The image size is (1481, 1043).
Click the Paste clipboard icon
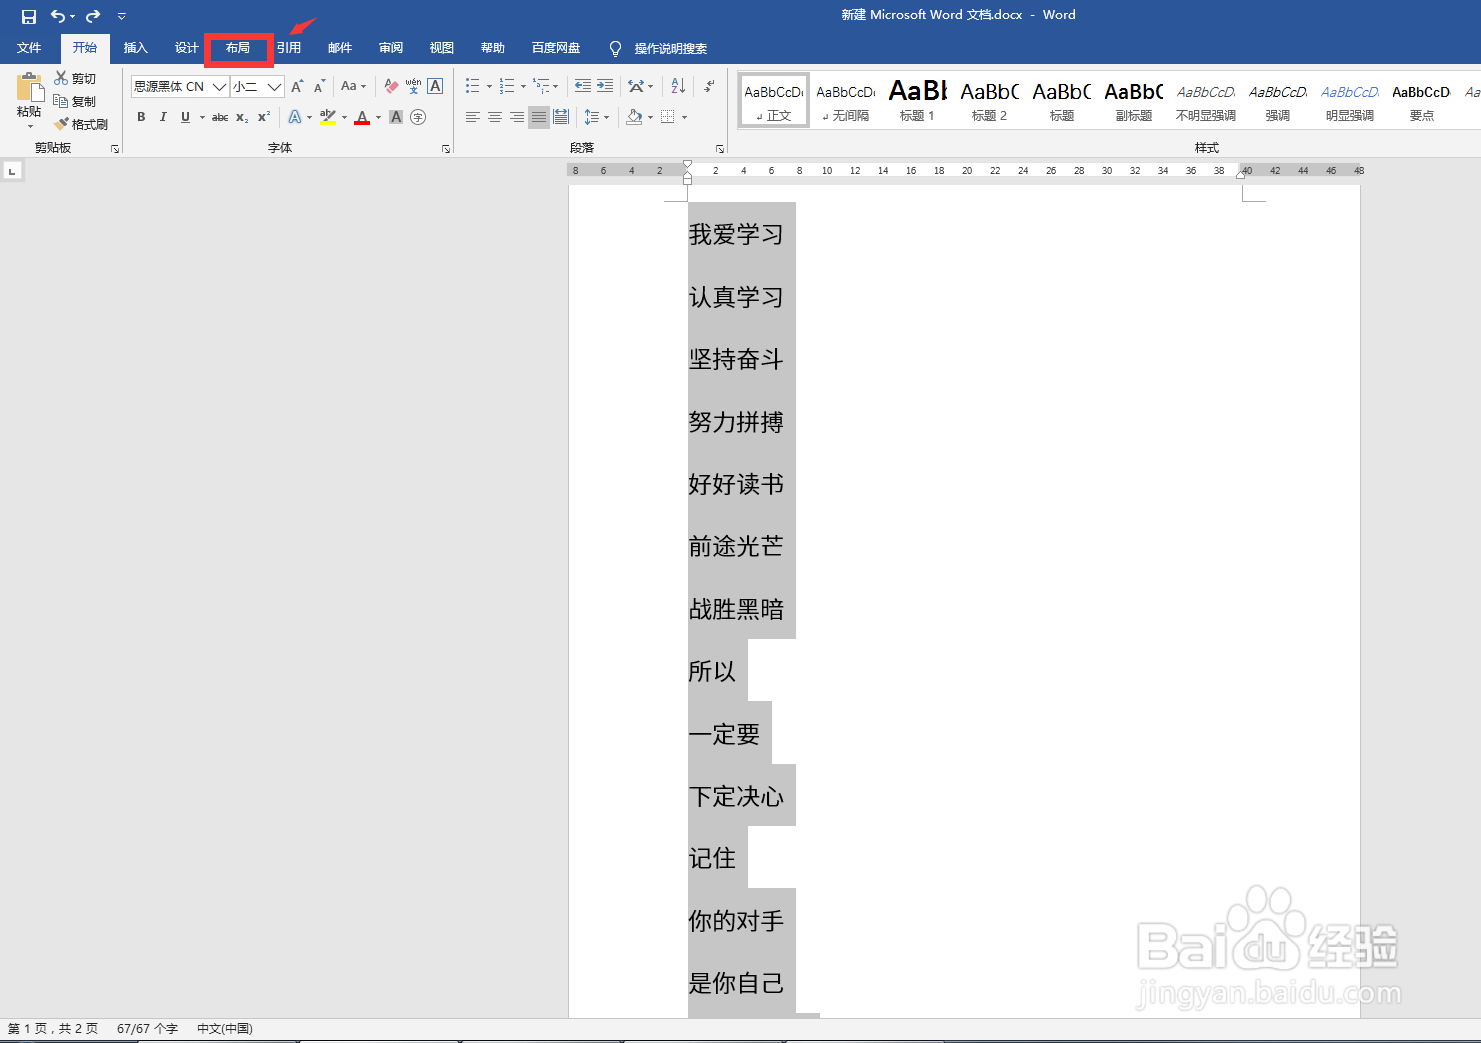30,88
